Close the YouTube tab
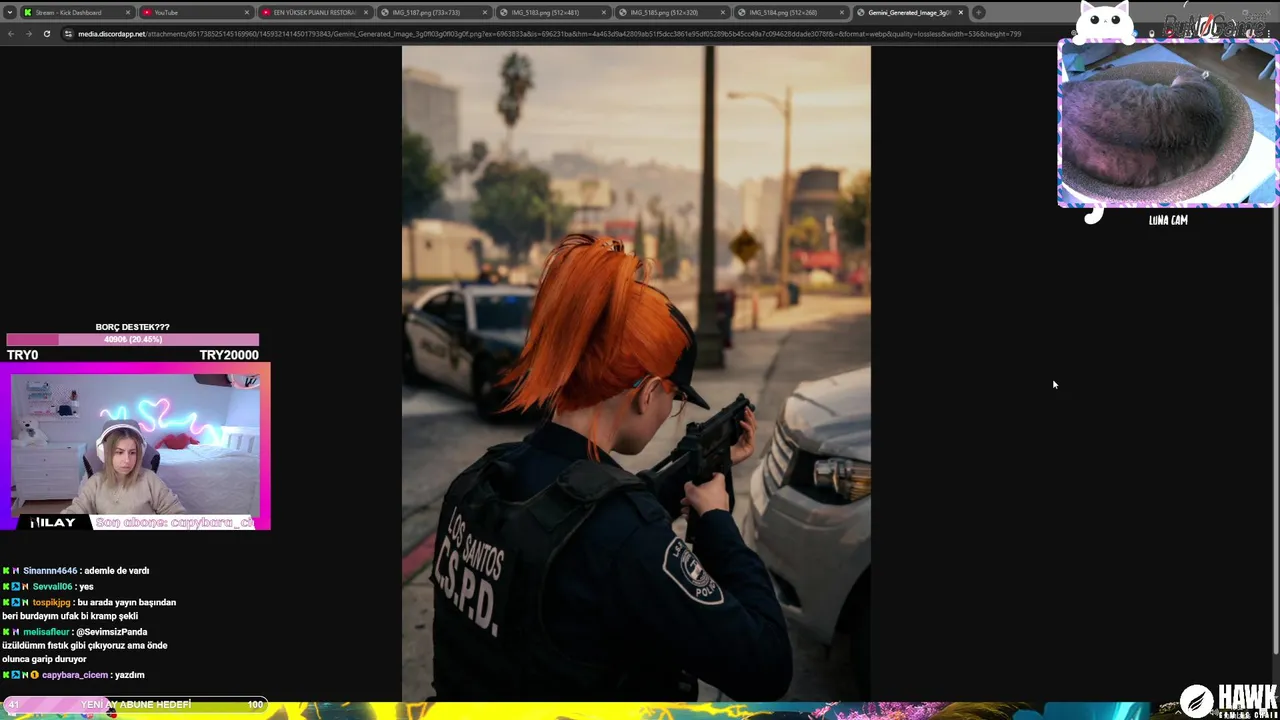Image resolution: width=1280 pixels, height=720 pixels. pos(247,13)
